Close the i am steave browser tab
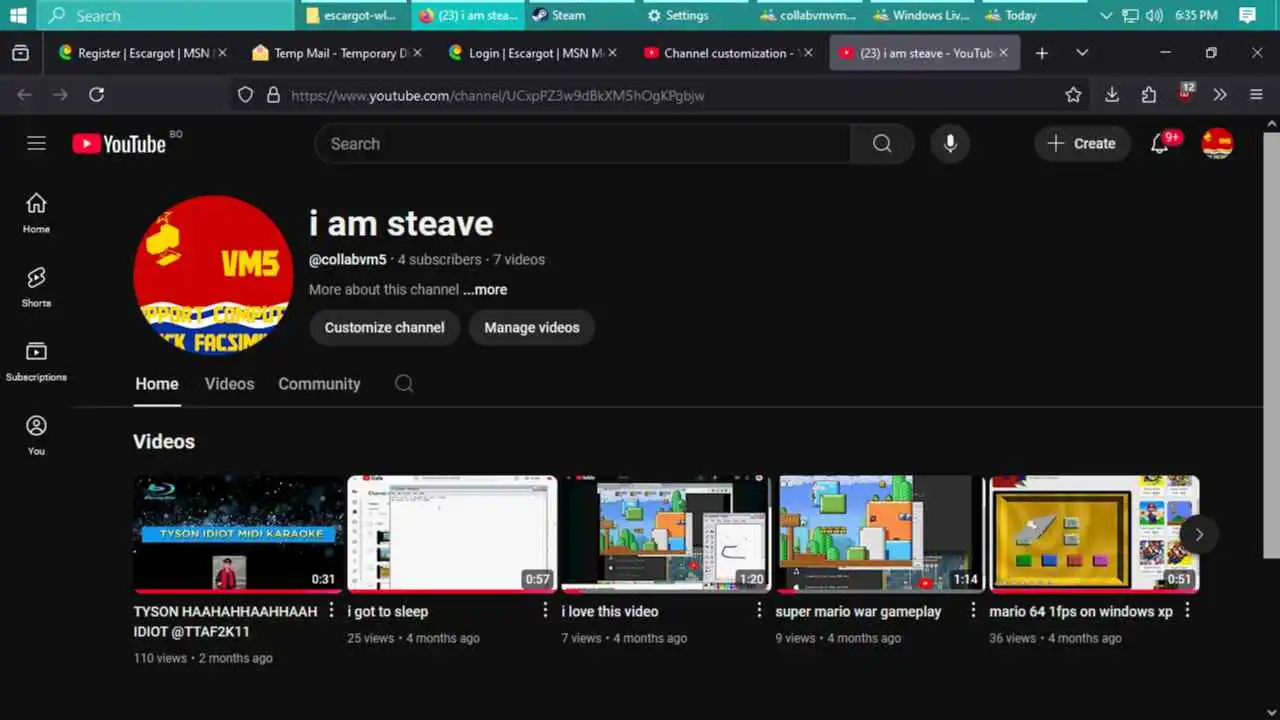The height and width of the screenshot is (720, 1280). (1003, 53)
